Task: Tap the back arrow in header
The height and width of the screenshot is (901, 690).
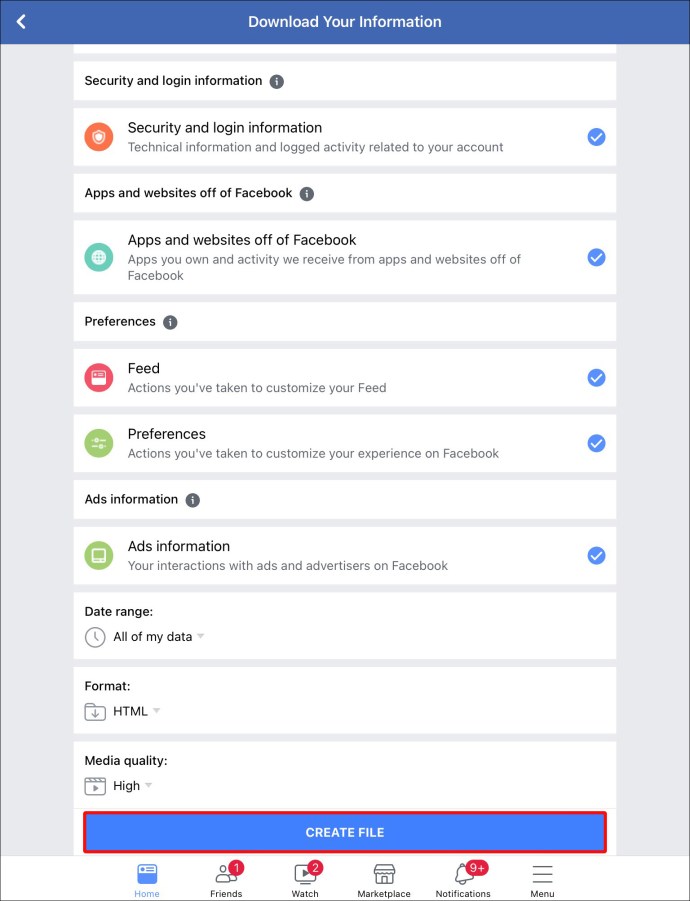Action: pos(21,22)
